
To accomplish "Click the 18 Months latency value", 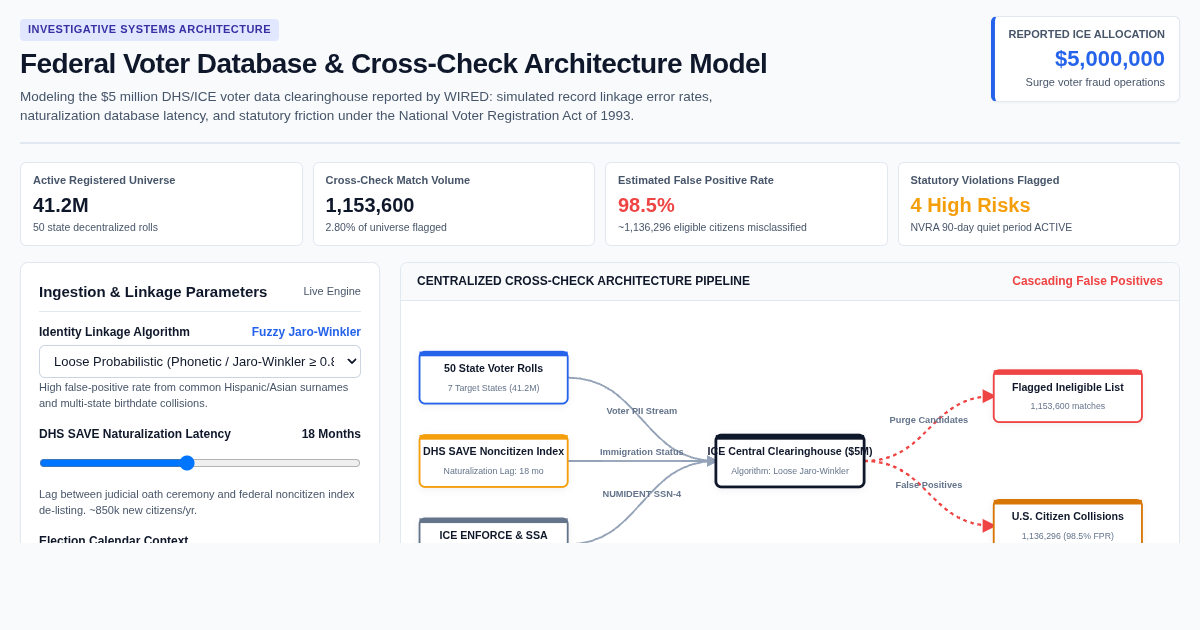I will [x=331, y=434].
